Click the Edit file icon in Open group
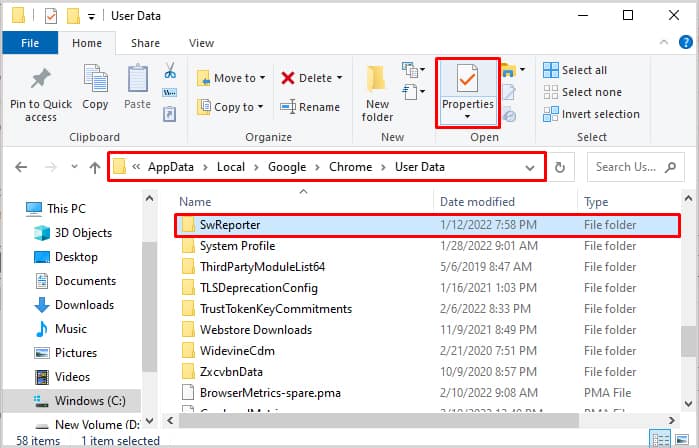 click(509, 92)
